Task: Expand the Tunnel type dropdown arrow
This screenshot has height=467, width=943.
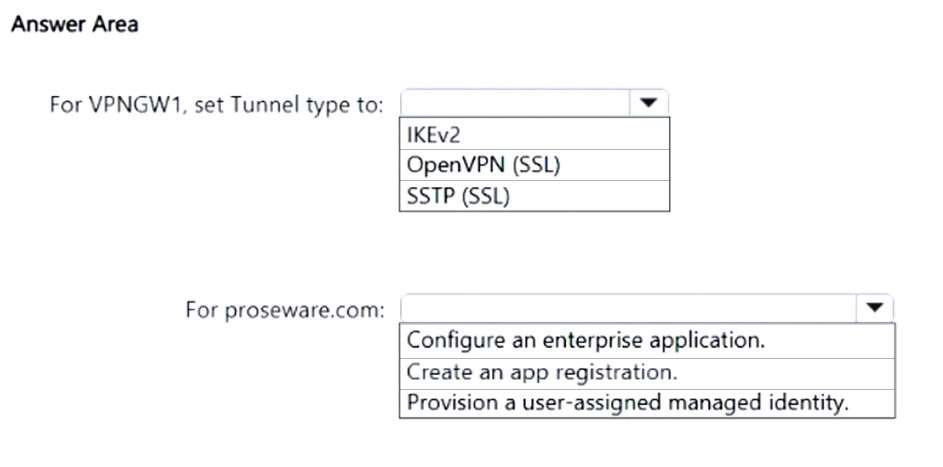Action: (x=647, y=103)
